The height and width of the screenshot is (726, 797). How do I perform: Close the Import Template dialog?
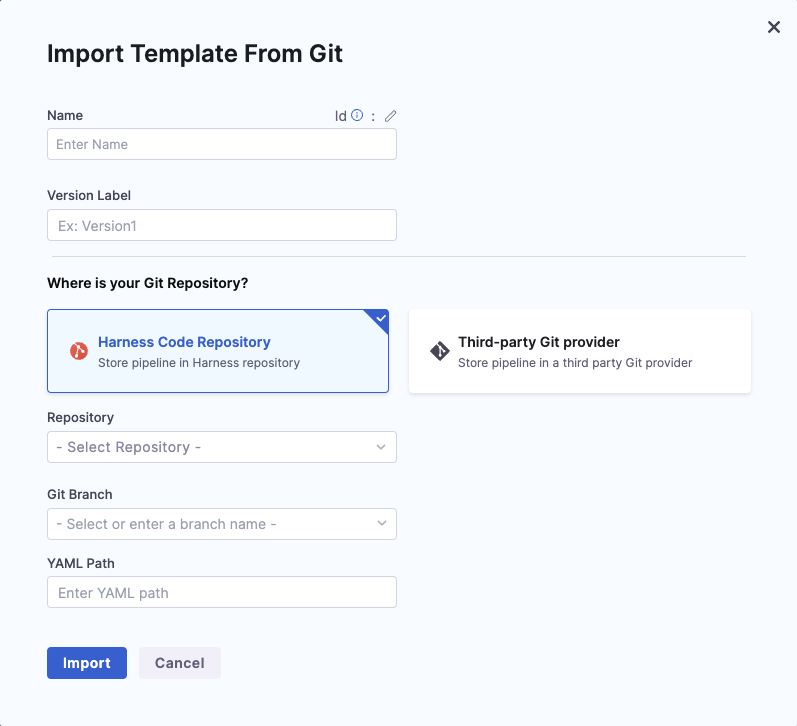(773, 27)
